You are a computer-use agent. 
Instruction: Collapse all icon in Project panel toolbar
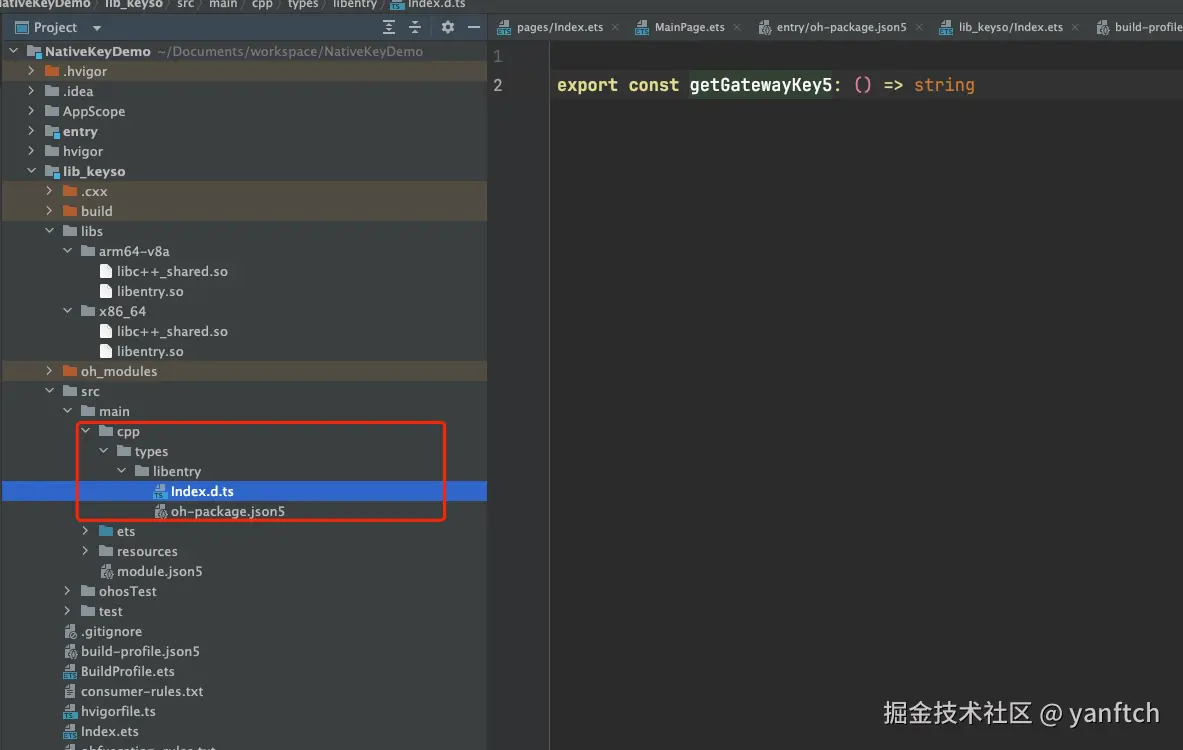415,27
